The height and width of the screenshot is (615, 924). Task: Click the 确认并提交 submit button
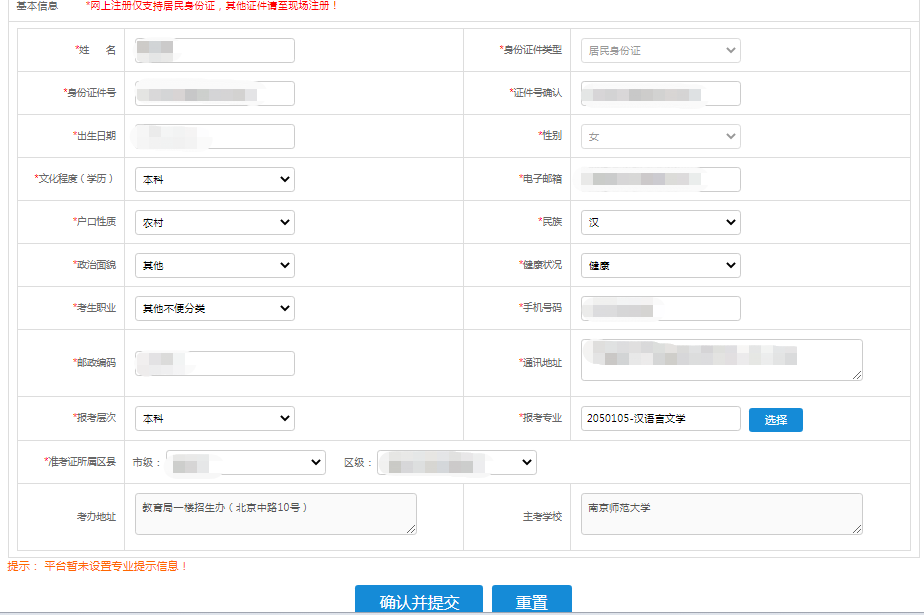pyautogui.click(x=419, y=600)
